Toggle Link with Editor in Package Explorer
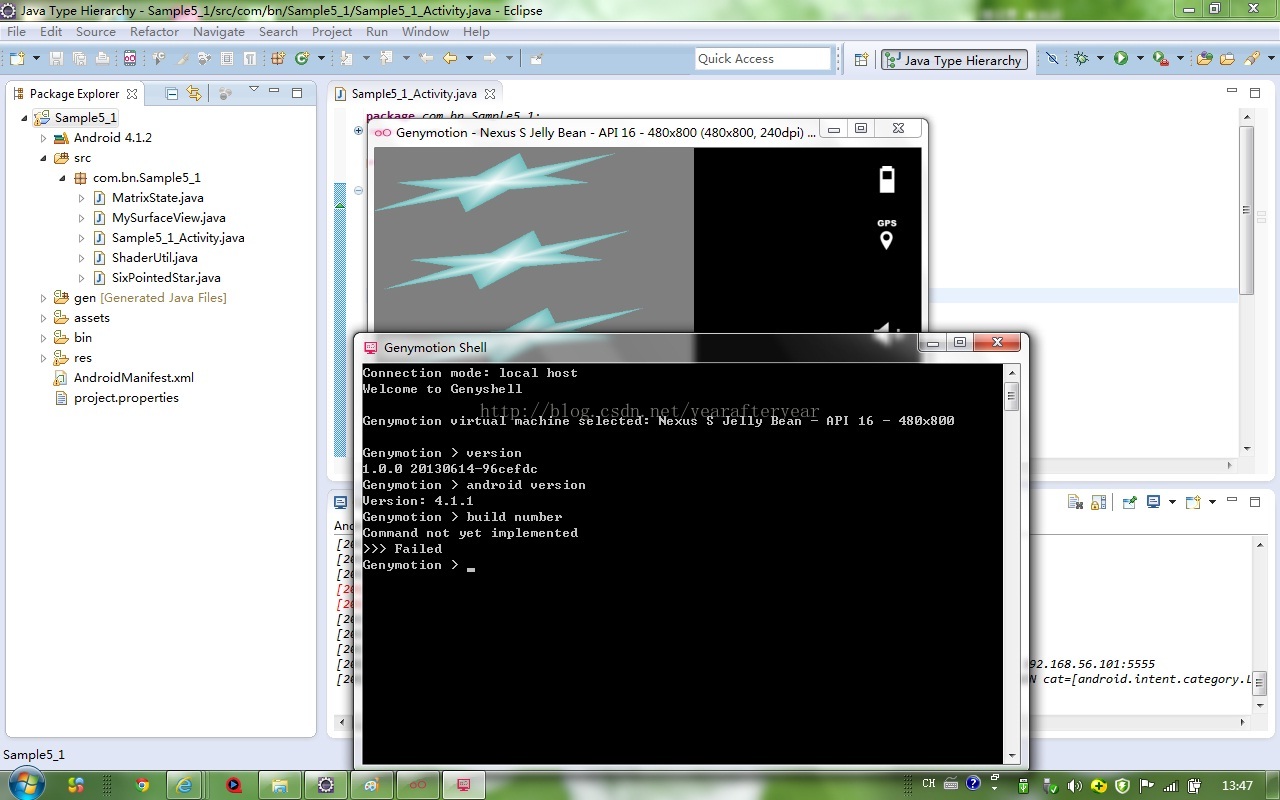The width and height of the screenshot is (1280, 800). (x=194, y=93)
